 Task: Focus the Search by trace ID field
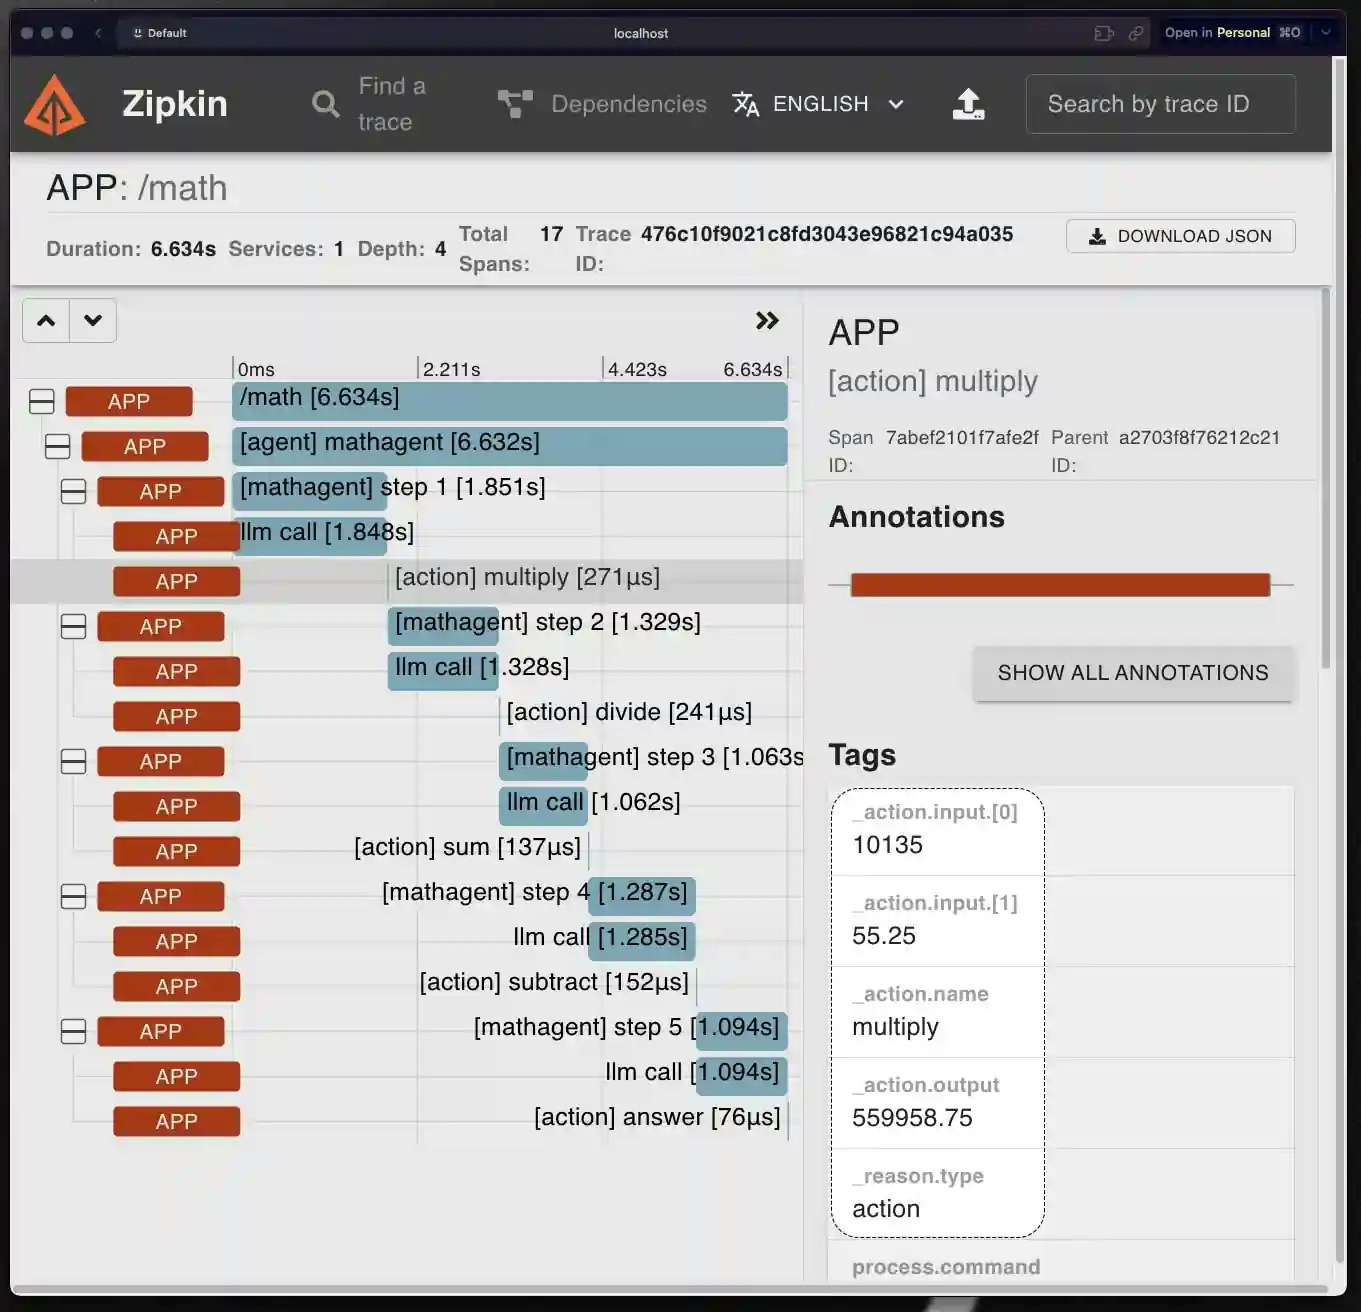pyautogui.click(x=1160, y=104)
